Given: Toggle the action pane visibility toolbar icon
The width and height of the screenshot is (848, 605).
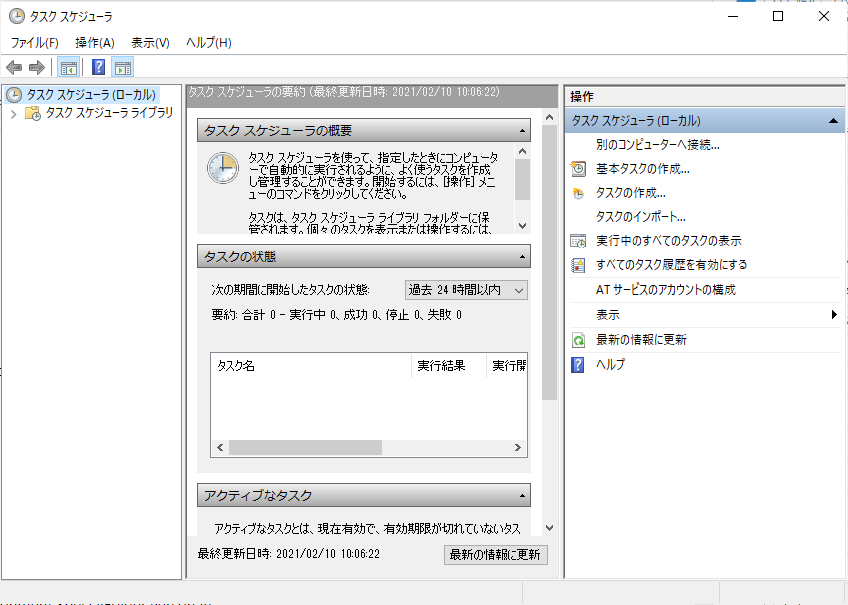Looking at the screenshot, I should 122,67.
